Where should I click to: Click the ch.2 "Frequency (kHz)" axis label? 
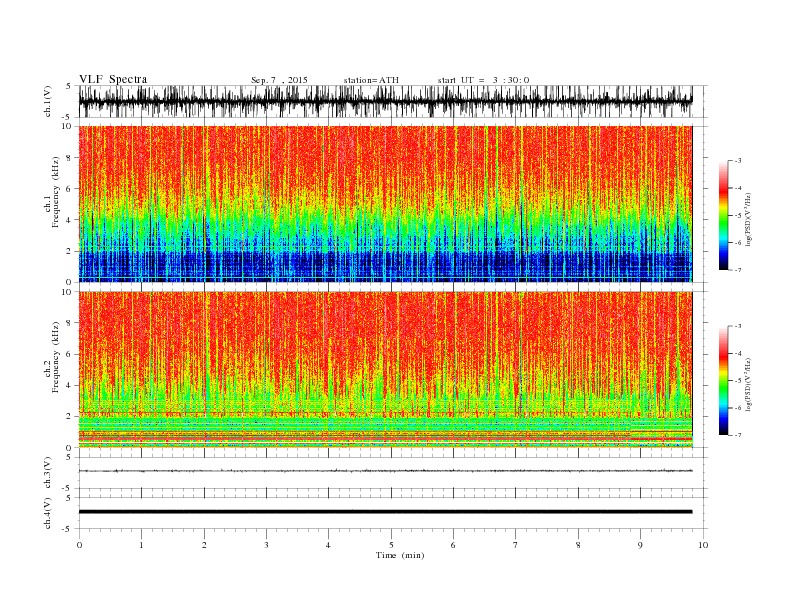pos(56,357)
